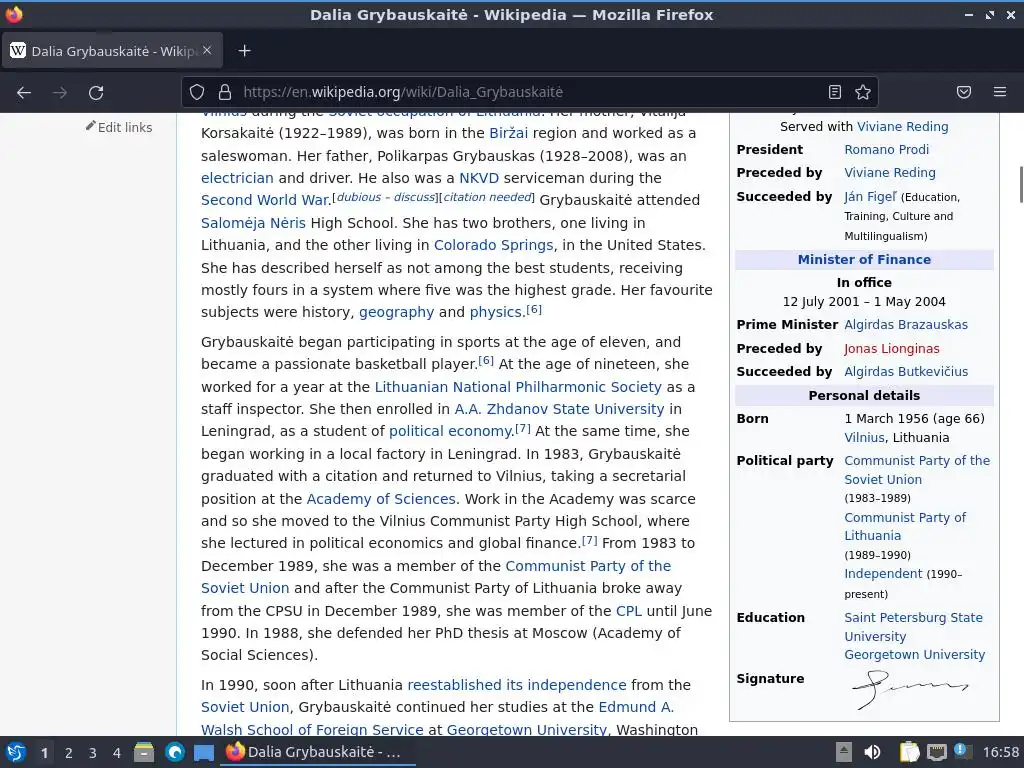Open the Algirdas Butkevičius link

(906, 372)
